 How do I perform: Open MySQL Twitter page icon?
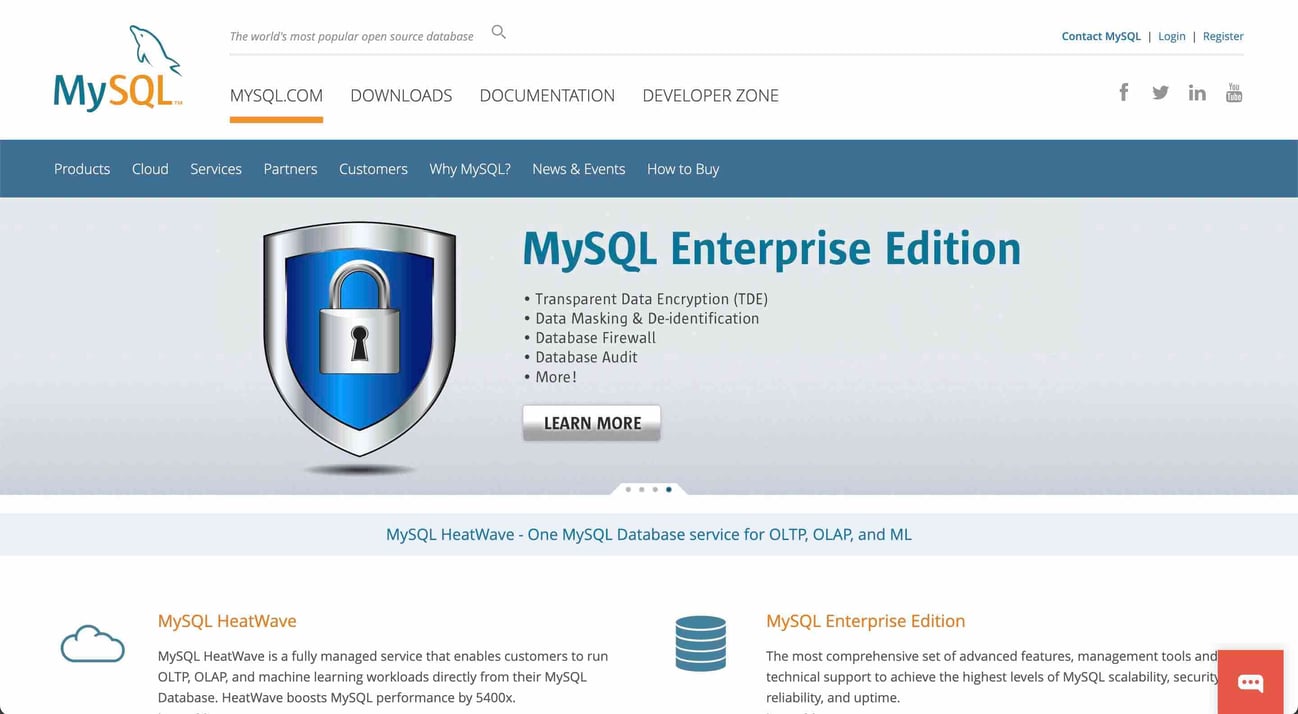(1160, 93)
